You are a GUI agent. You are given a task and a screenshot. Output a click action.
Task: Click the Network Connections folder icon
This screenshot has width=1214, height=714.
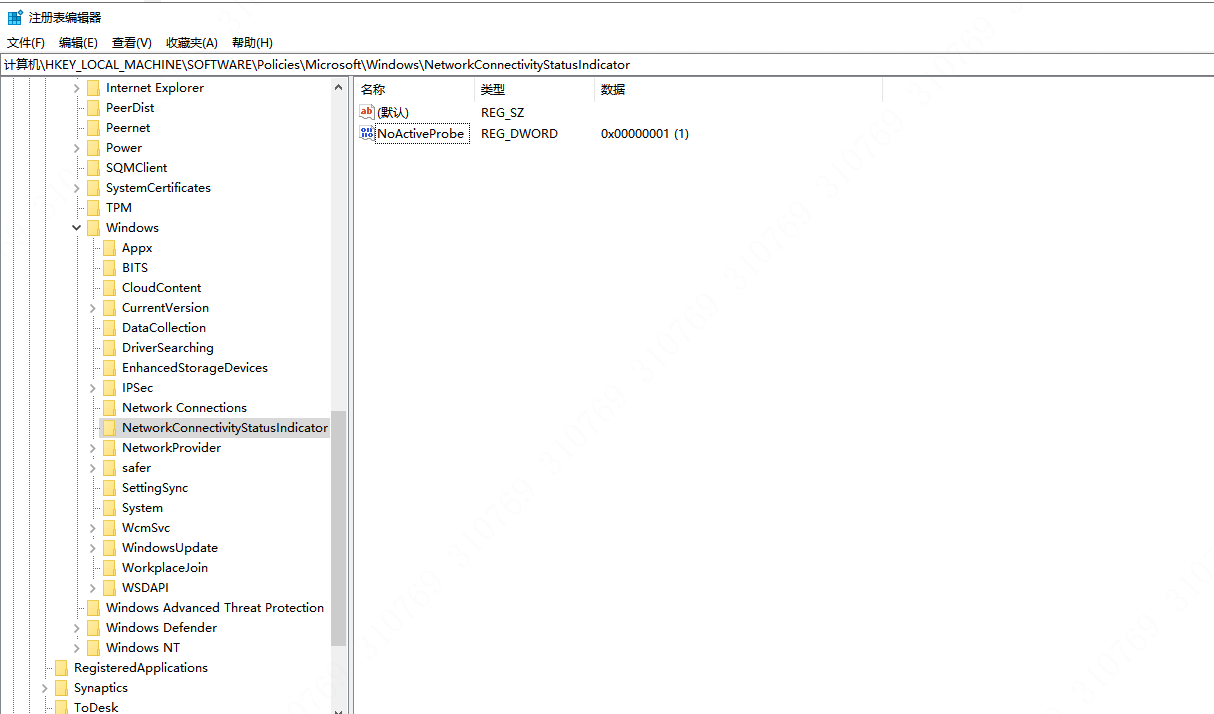click(x=109, y=408)
